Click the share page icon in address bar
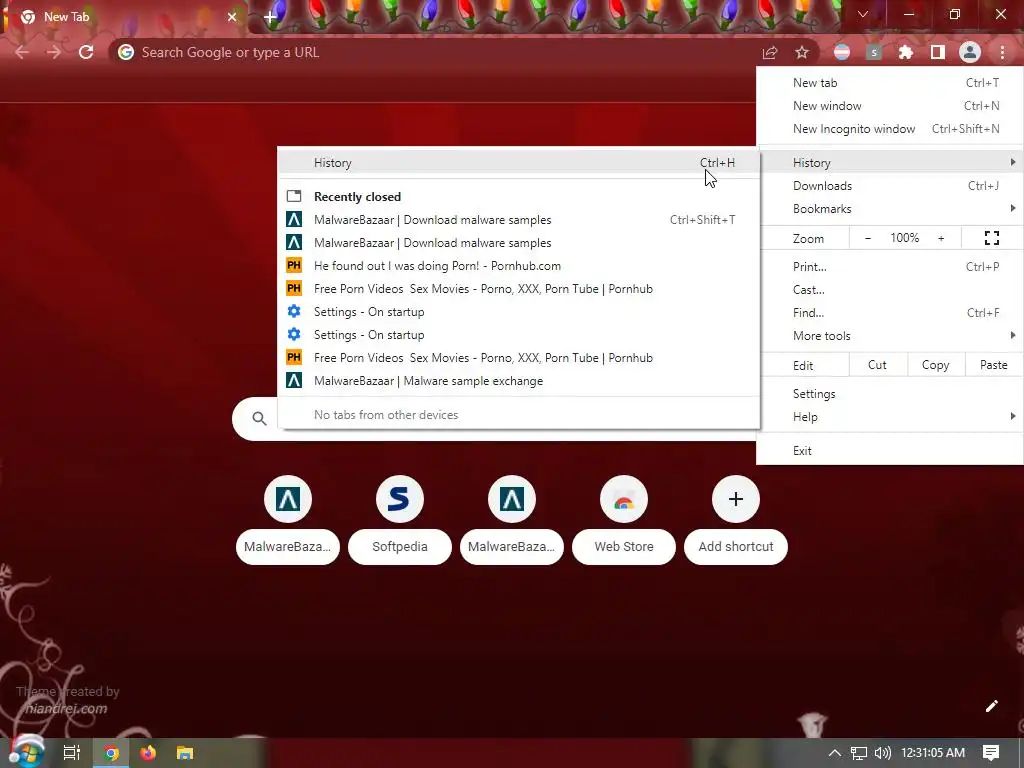The height and width of the screenshot is (768, 1024). (770, 52)
